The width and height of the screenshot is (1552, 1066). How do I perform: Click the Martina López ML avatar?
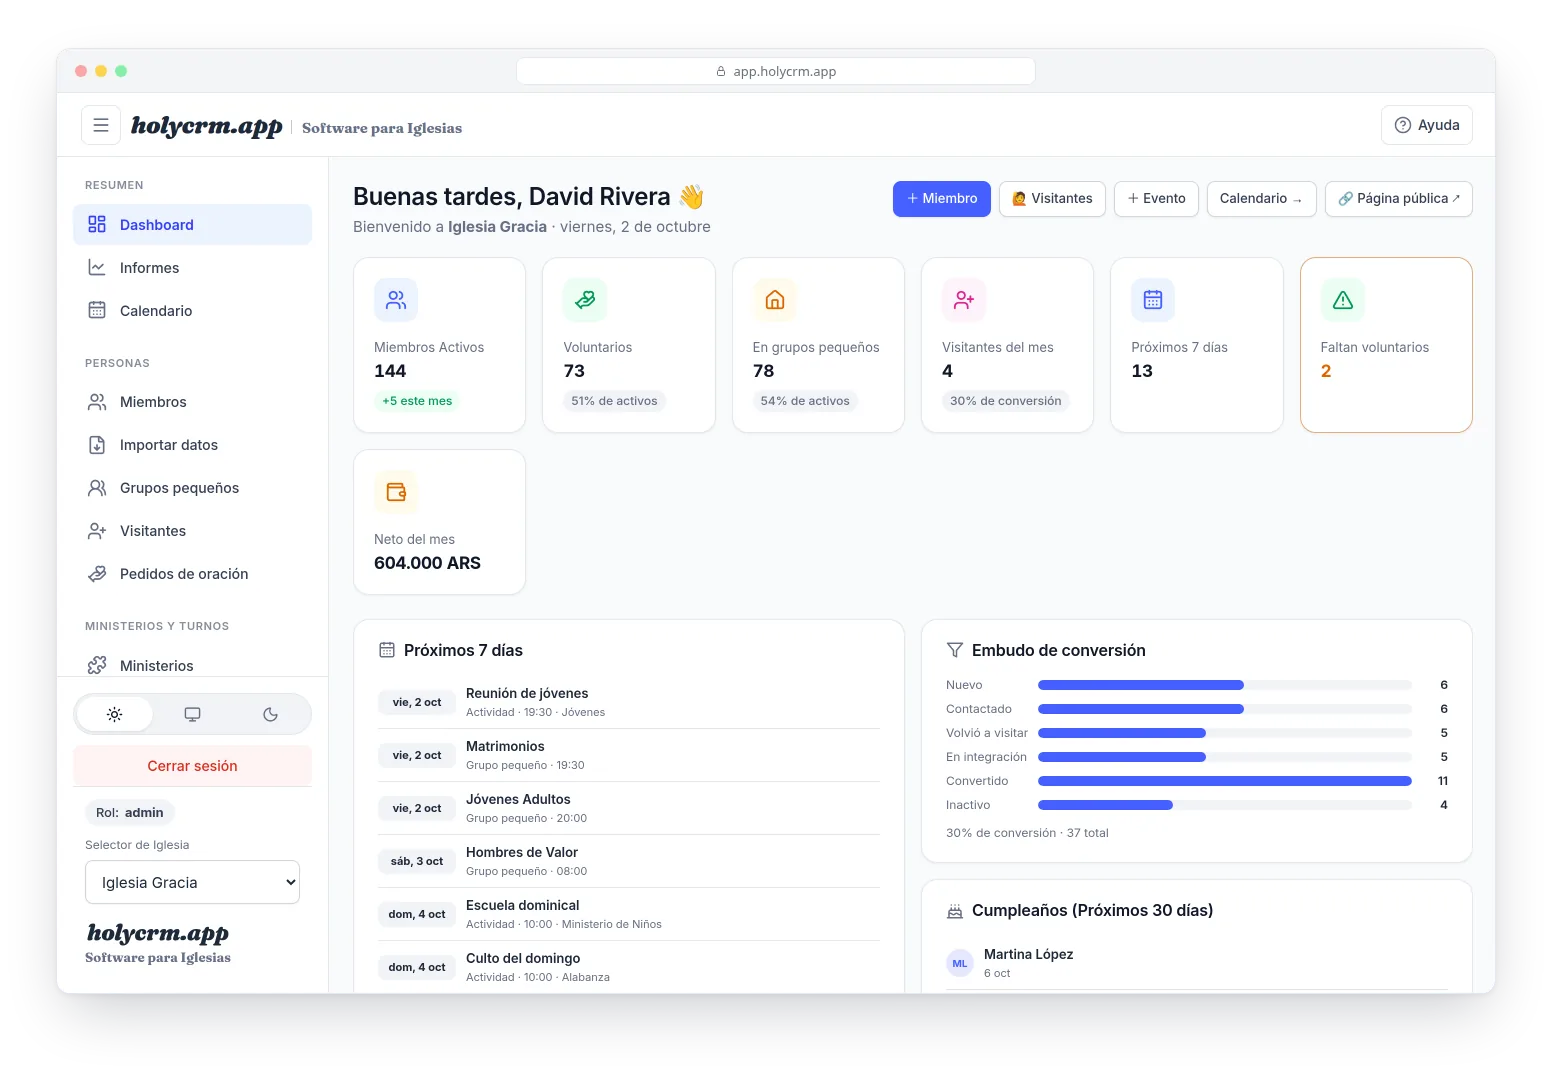(960, 963)
